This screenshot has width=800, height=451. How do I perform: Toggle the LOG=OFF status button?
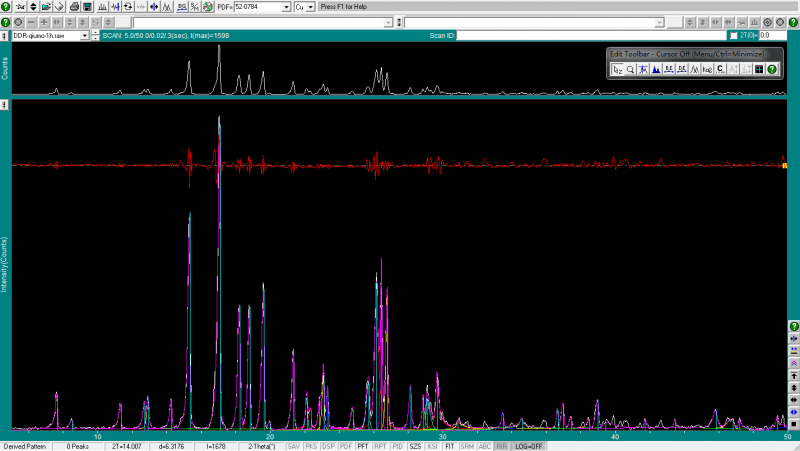click(x=528, y=446)
